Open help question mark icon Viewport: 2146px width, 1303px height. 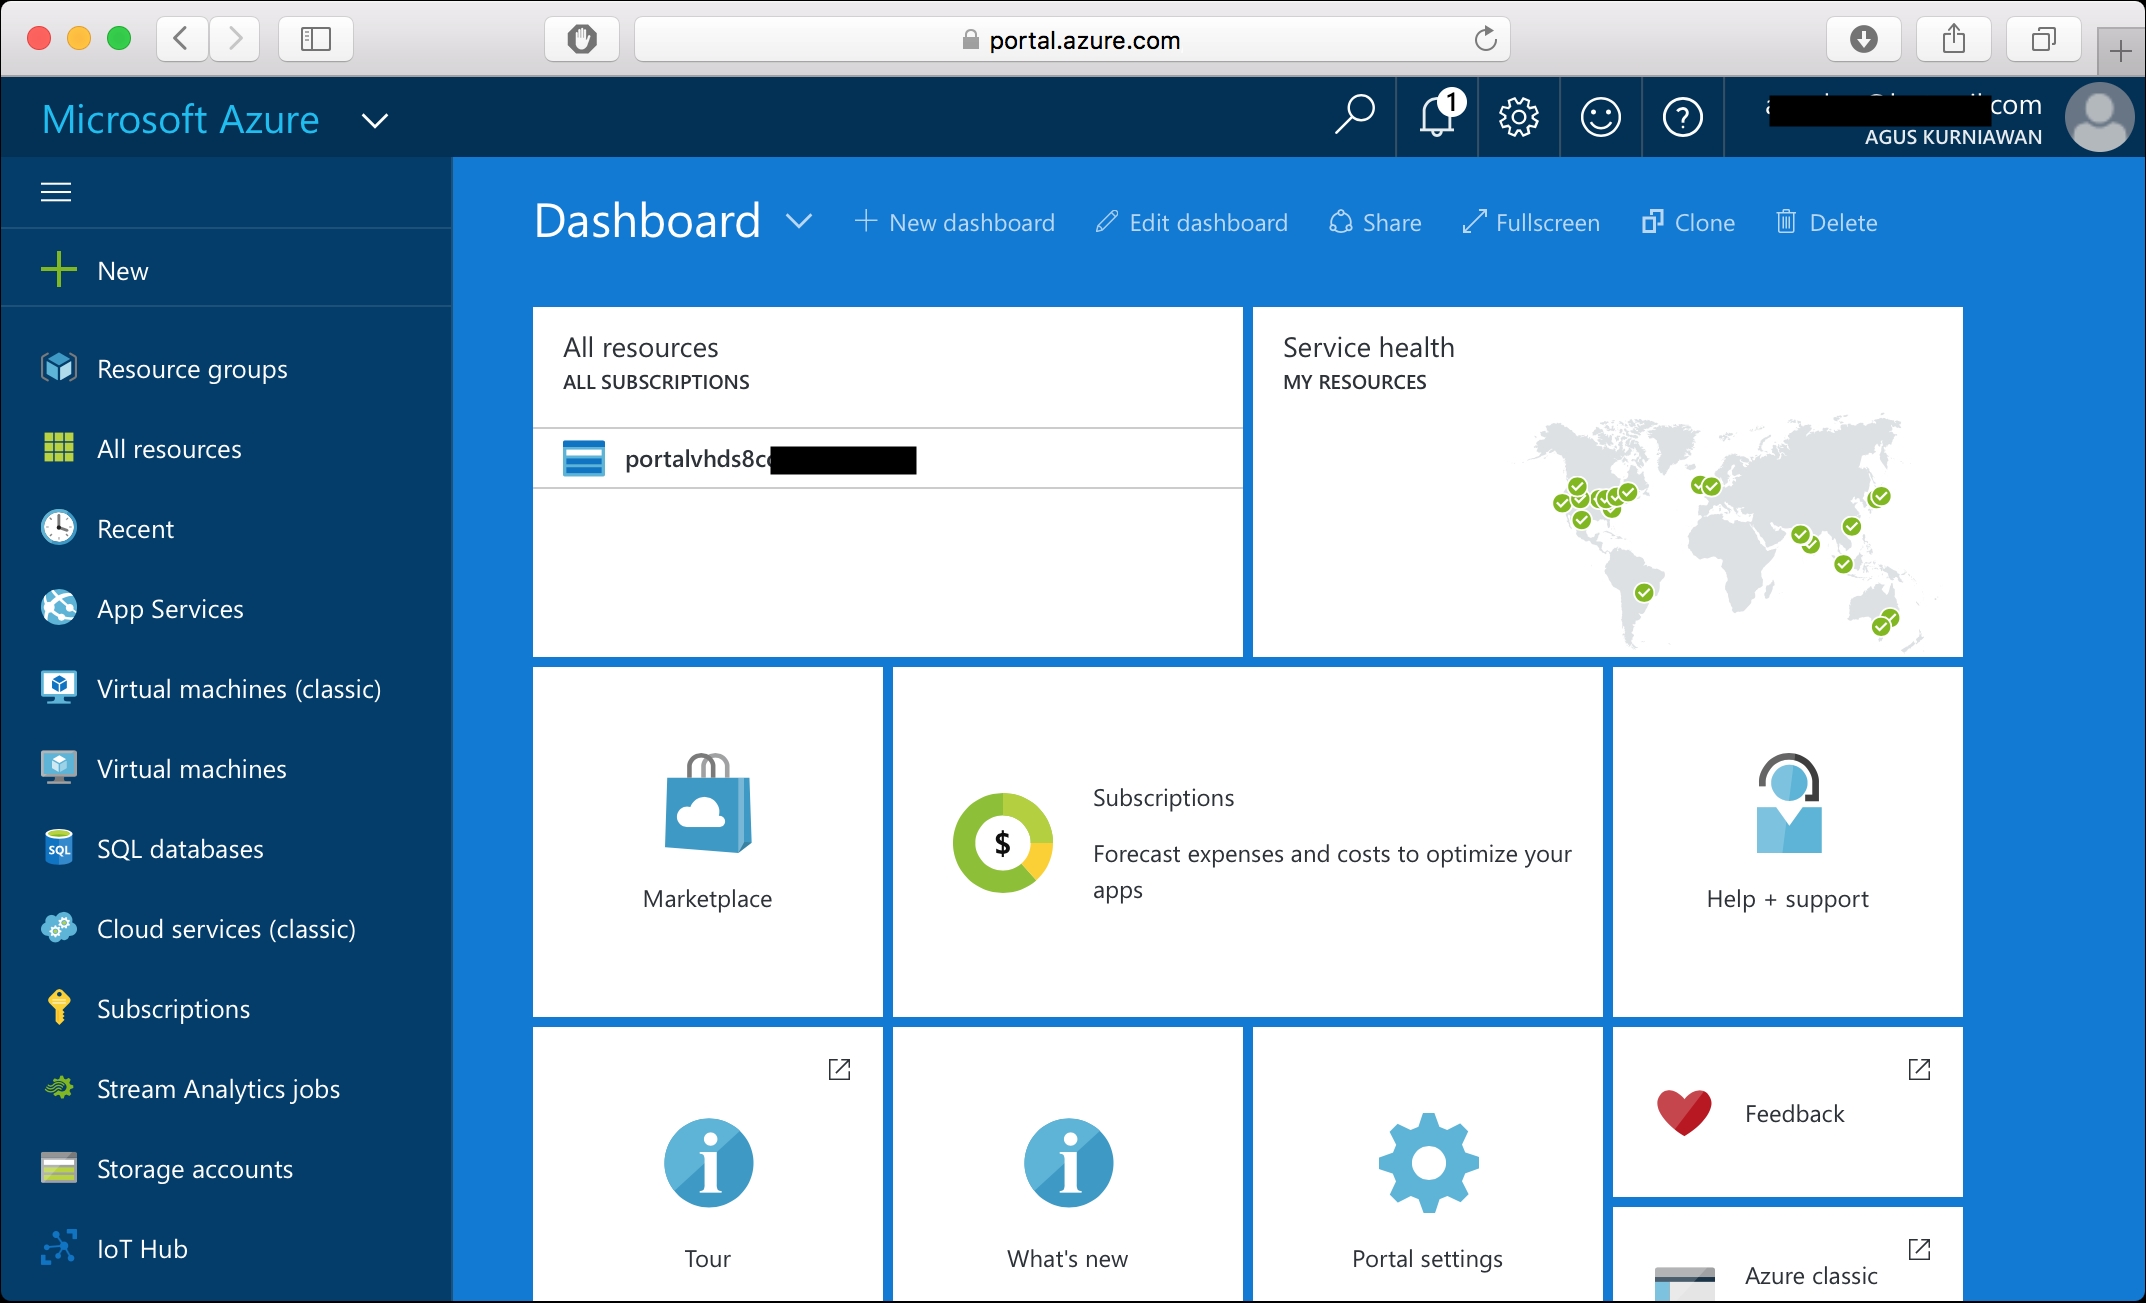point(1683,117)
